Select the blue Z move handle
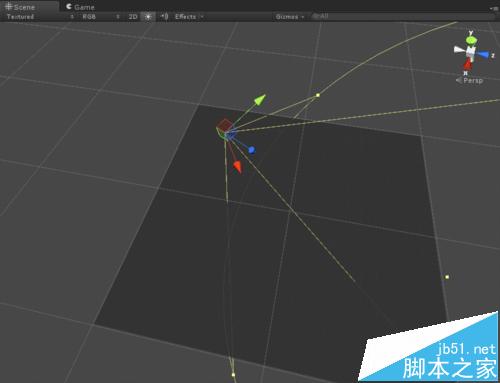500x383 pixels. click(x=252, y=150)
